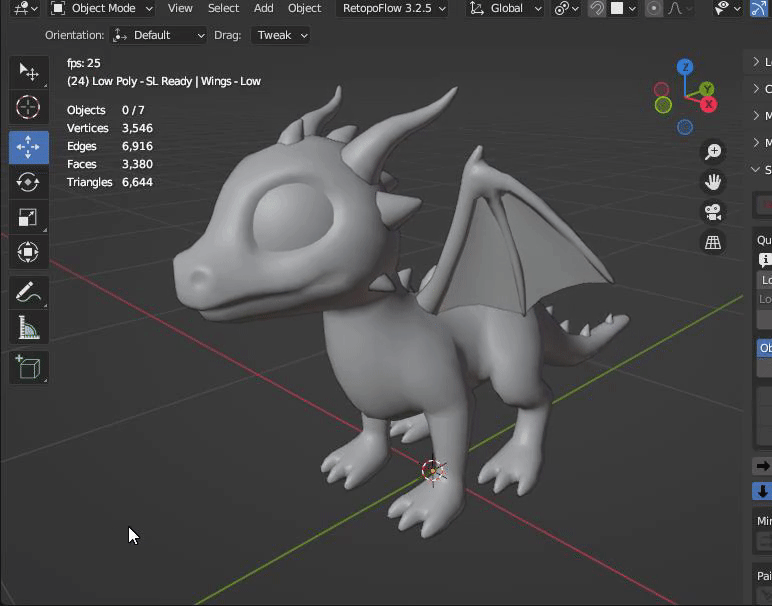Open the Add menu

click(x=263, y=8)
